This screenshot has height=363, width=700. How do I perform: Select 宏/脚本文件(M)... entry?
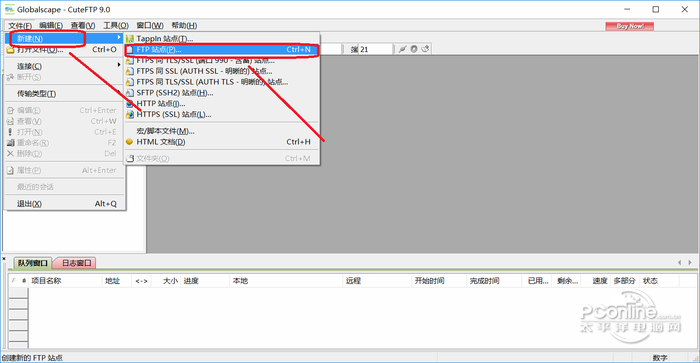point(221,131)
